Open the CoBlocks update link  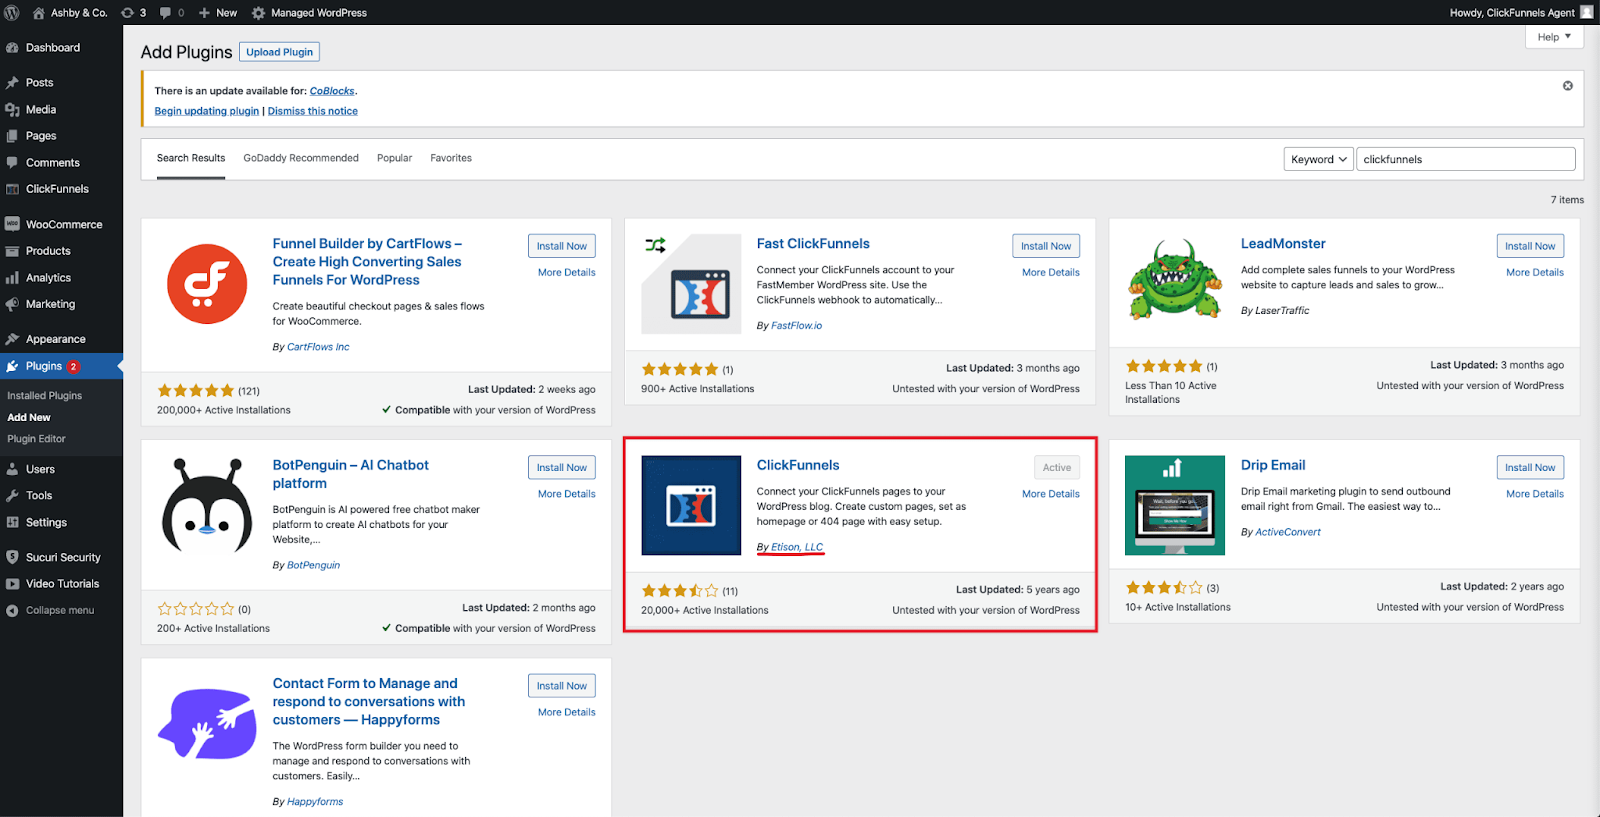332,91
